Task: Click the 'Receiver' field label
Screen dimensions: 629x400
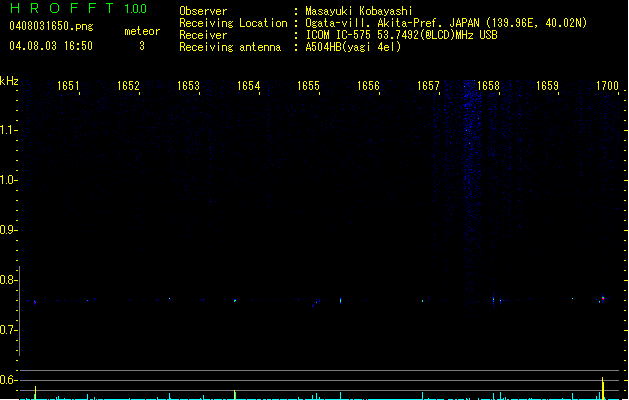Action: [203, 35]
